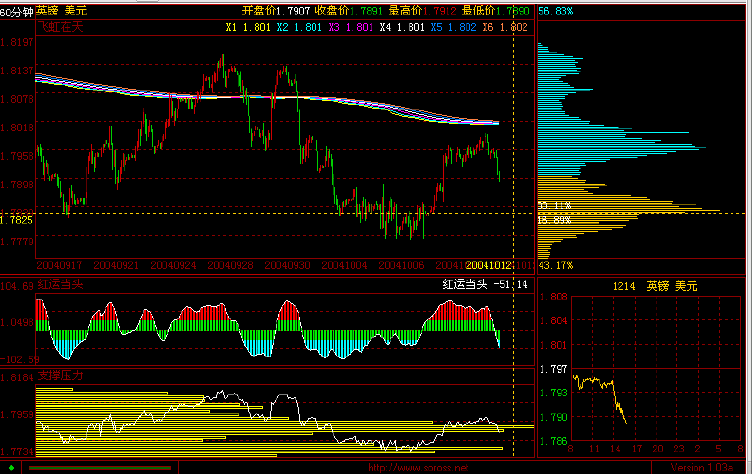Image resolution: width=752 pixels, height=474 pixels.
Task: Click the 20040921 date label
Action: [x=116, y=265]
